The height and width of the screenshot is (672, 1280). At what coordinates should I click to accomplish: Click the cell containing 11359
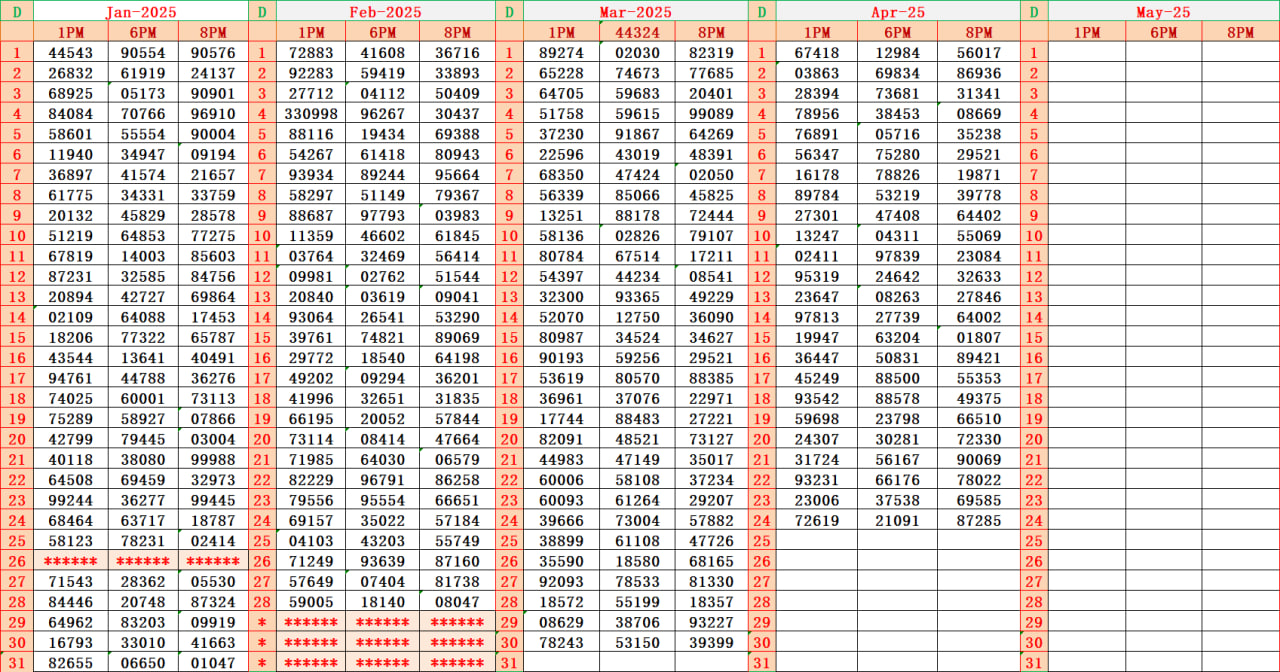tap(311, 236)
